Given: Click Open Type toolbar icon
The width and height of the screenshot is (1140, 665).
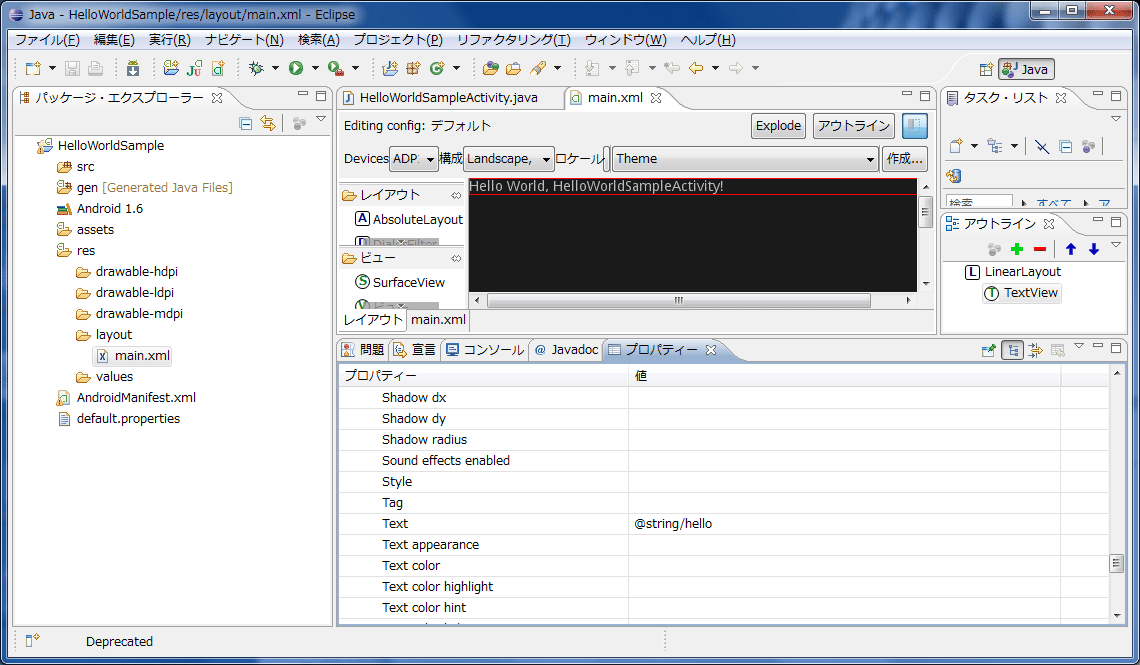Looking at the screenshot, I should (x=491, y=68).
